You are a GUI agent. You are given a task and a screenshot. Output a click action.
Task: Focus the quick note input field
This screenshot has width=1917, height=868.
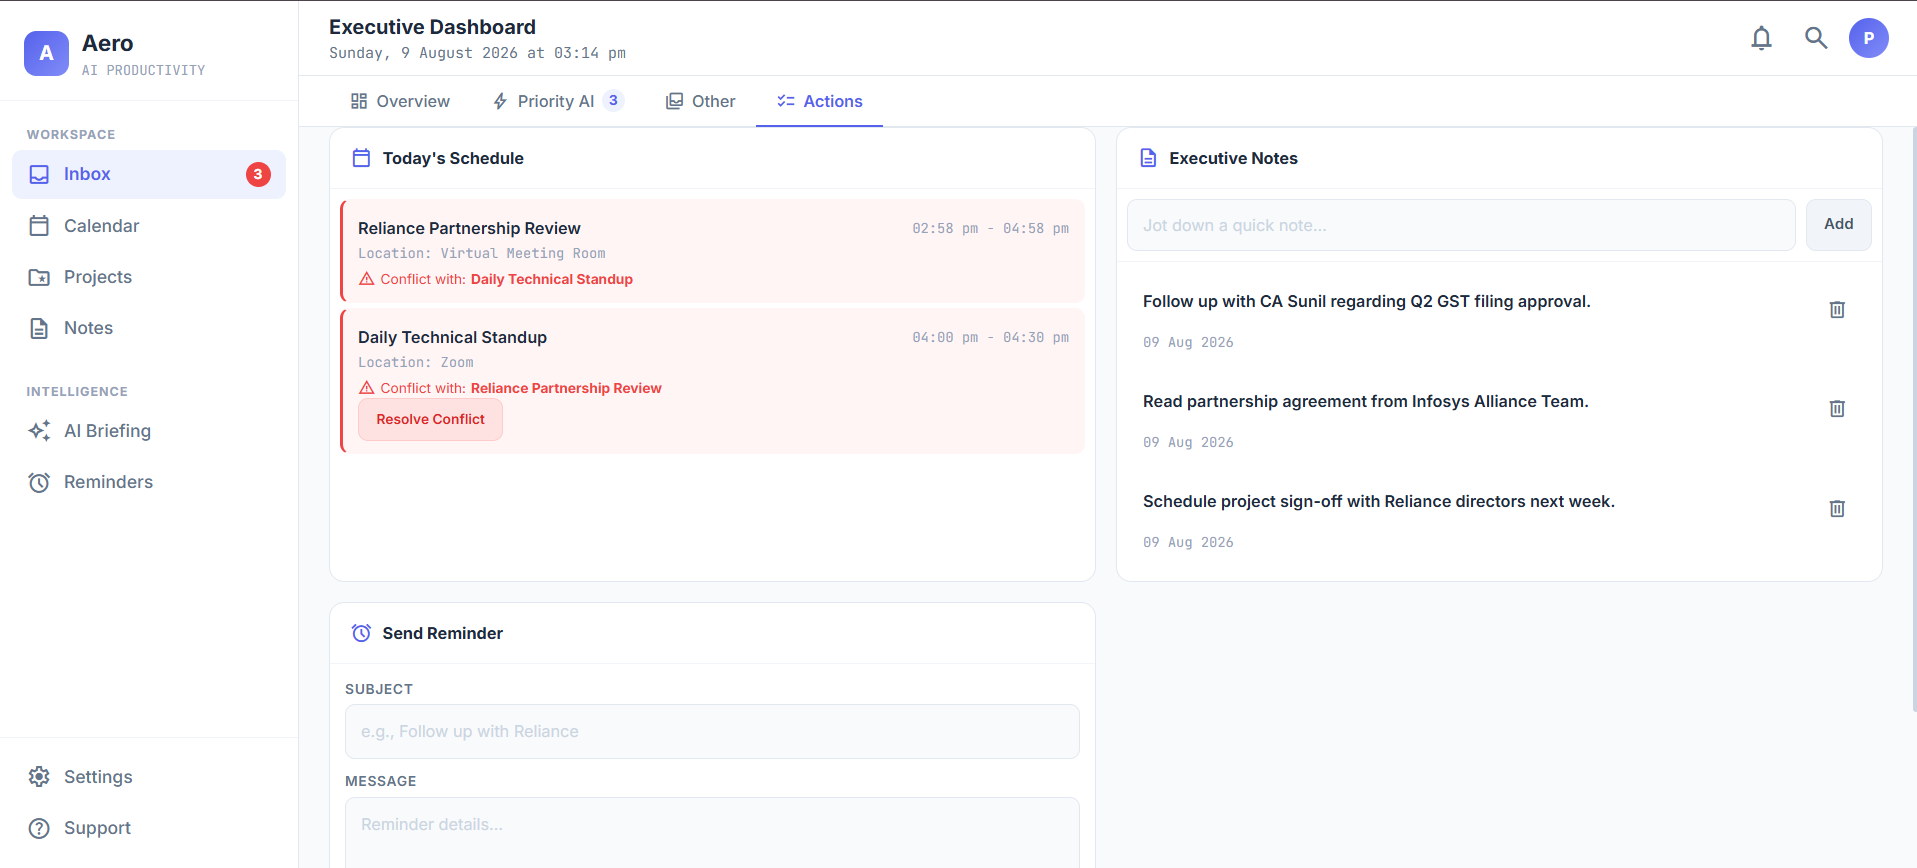click(1461, 225)
